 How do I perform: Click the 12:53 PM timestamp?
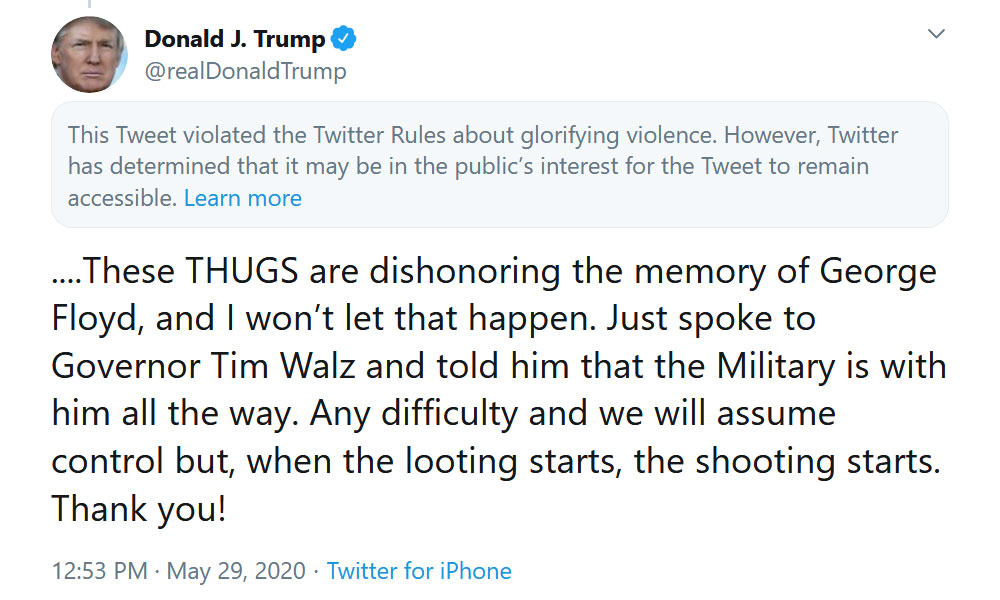click(x=99, y=571)
